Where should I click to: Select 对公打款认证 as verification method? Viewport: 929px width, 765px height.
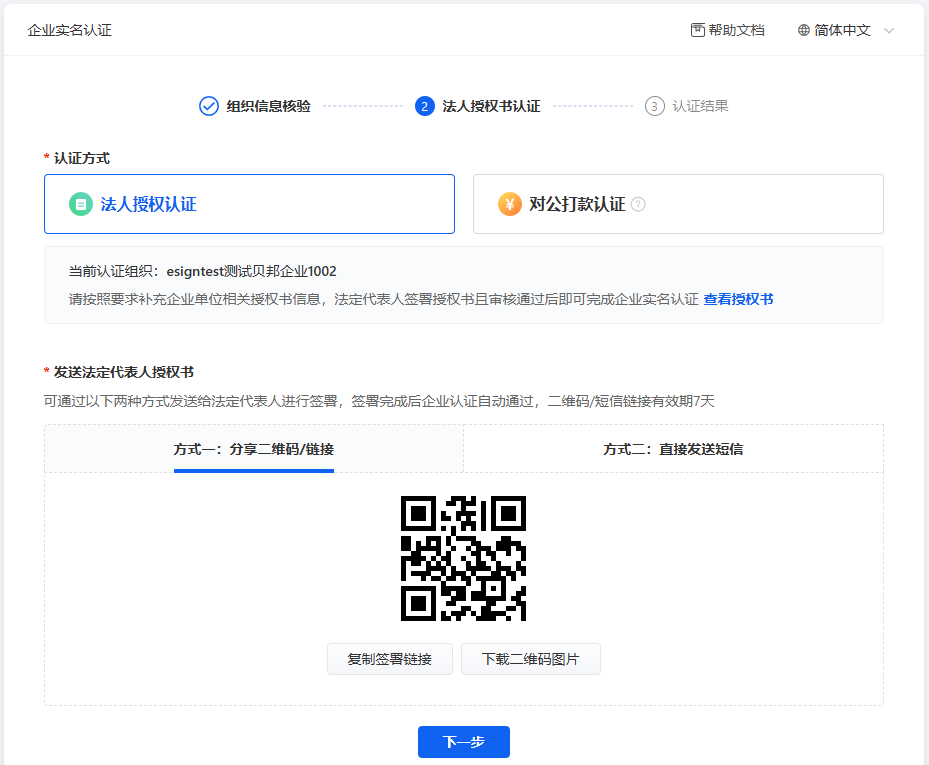(678, 204)
